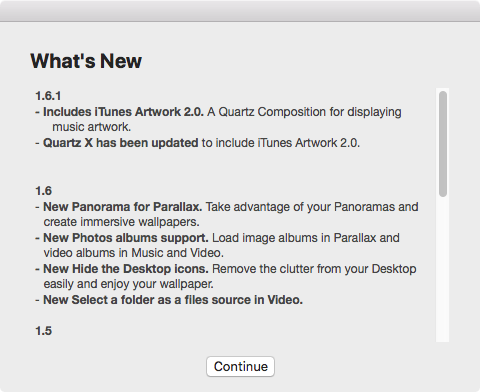The image size is (480, 392).
Task: Click "New Select a folder as a files source" entry
Action: point(173,300)
